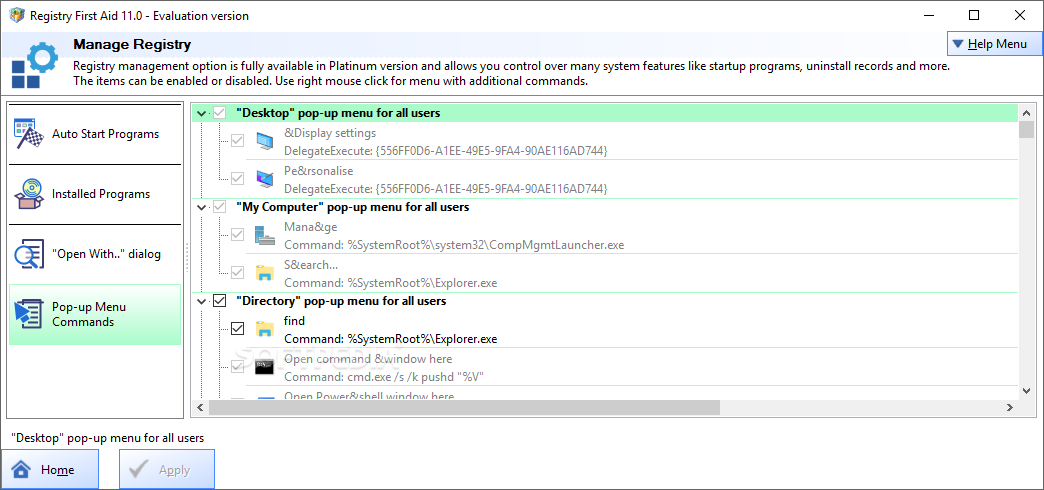Click the horizontal scrollbar thumb

pyautogui.click(x=464, y=407)
